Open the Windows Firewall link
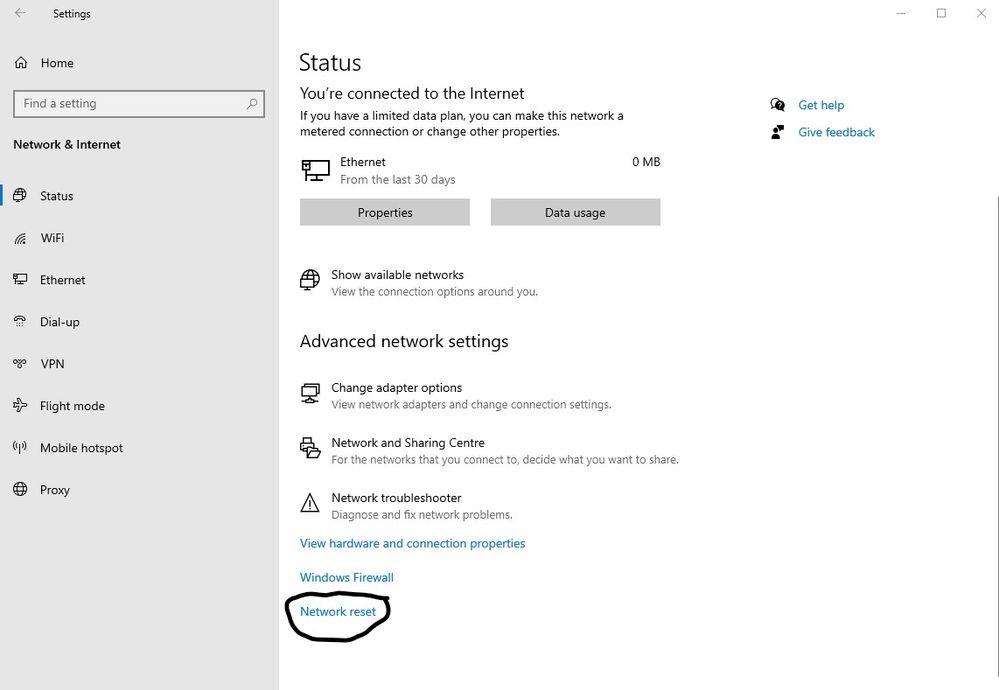Screen dimensions: 999x690 [x=347, y=577]
